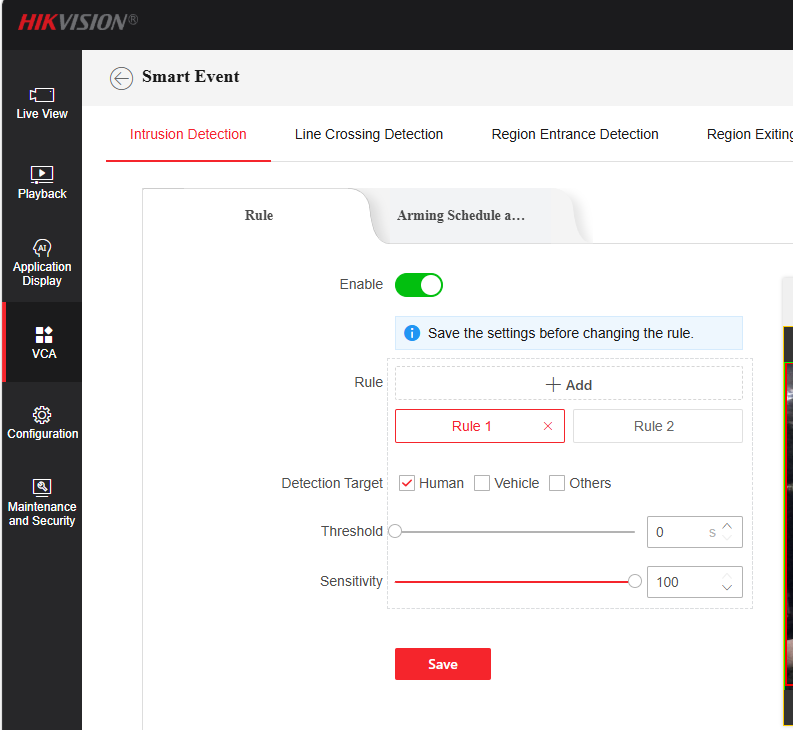
Task: Click the back arrow beside Smart Event
Action: (121, 78)
